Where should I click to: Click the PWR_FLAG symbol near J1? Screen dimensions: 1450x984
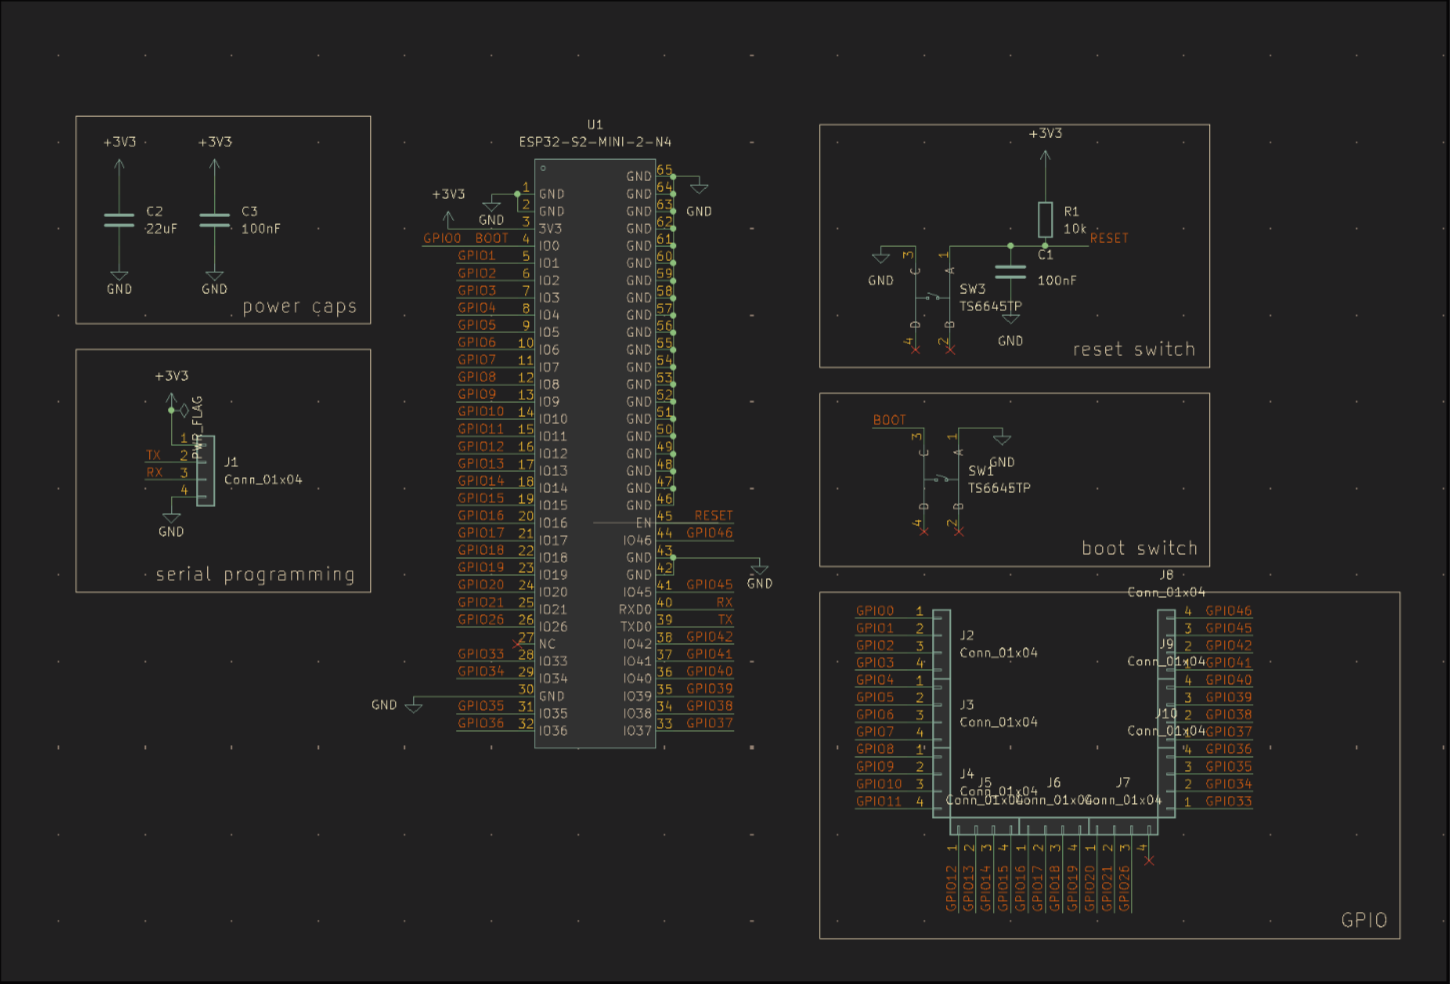185,410
